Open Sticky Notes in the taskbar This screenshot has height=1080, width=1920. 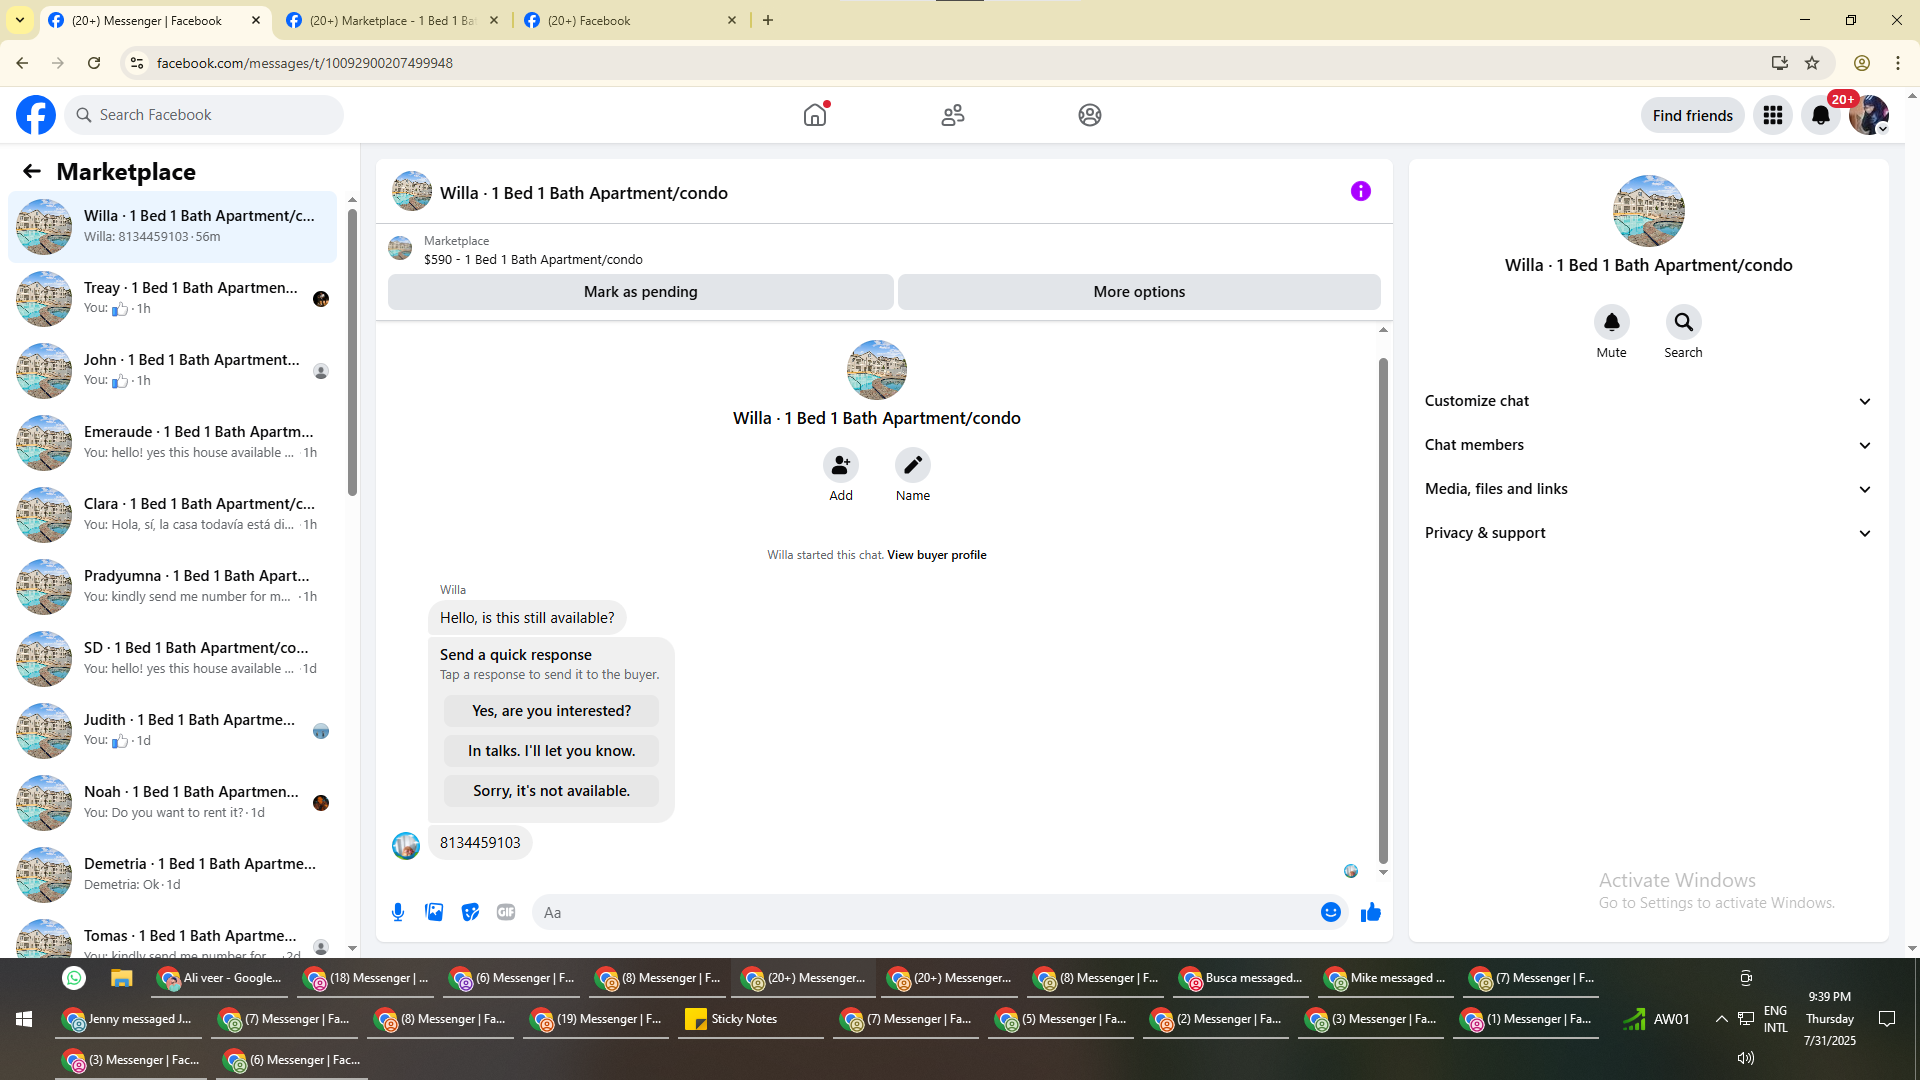tap(743, 1019)
